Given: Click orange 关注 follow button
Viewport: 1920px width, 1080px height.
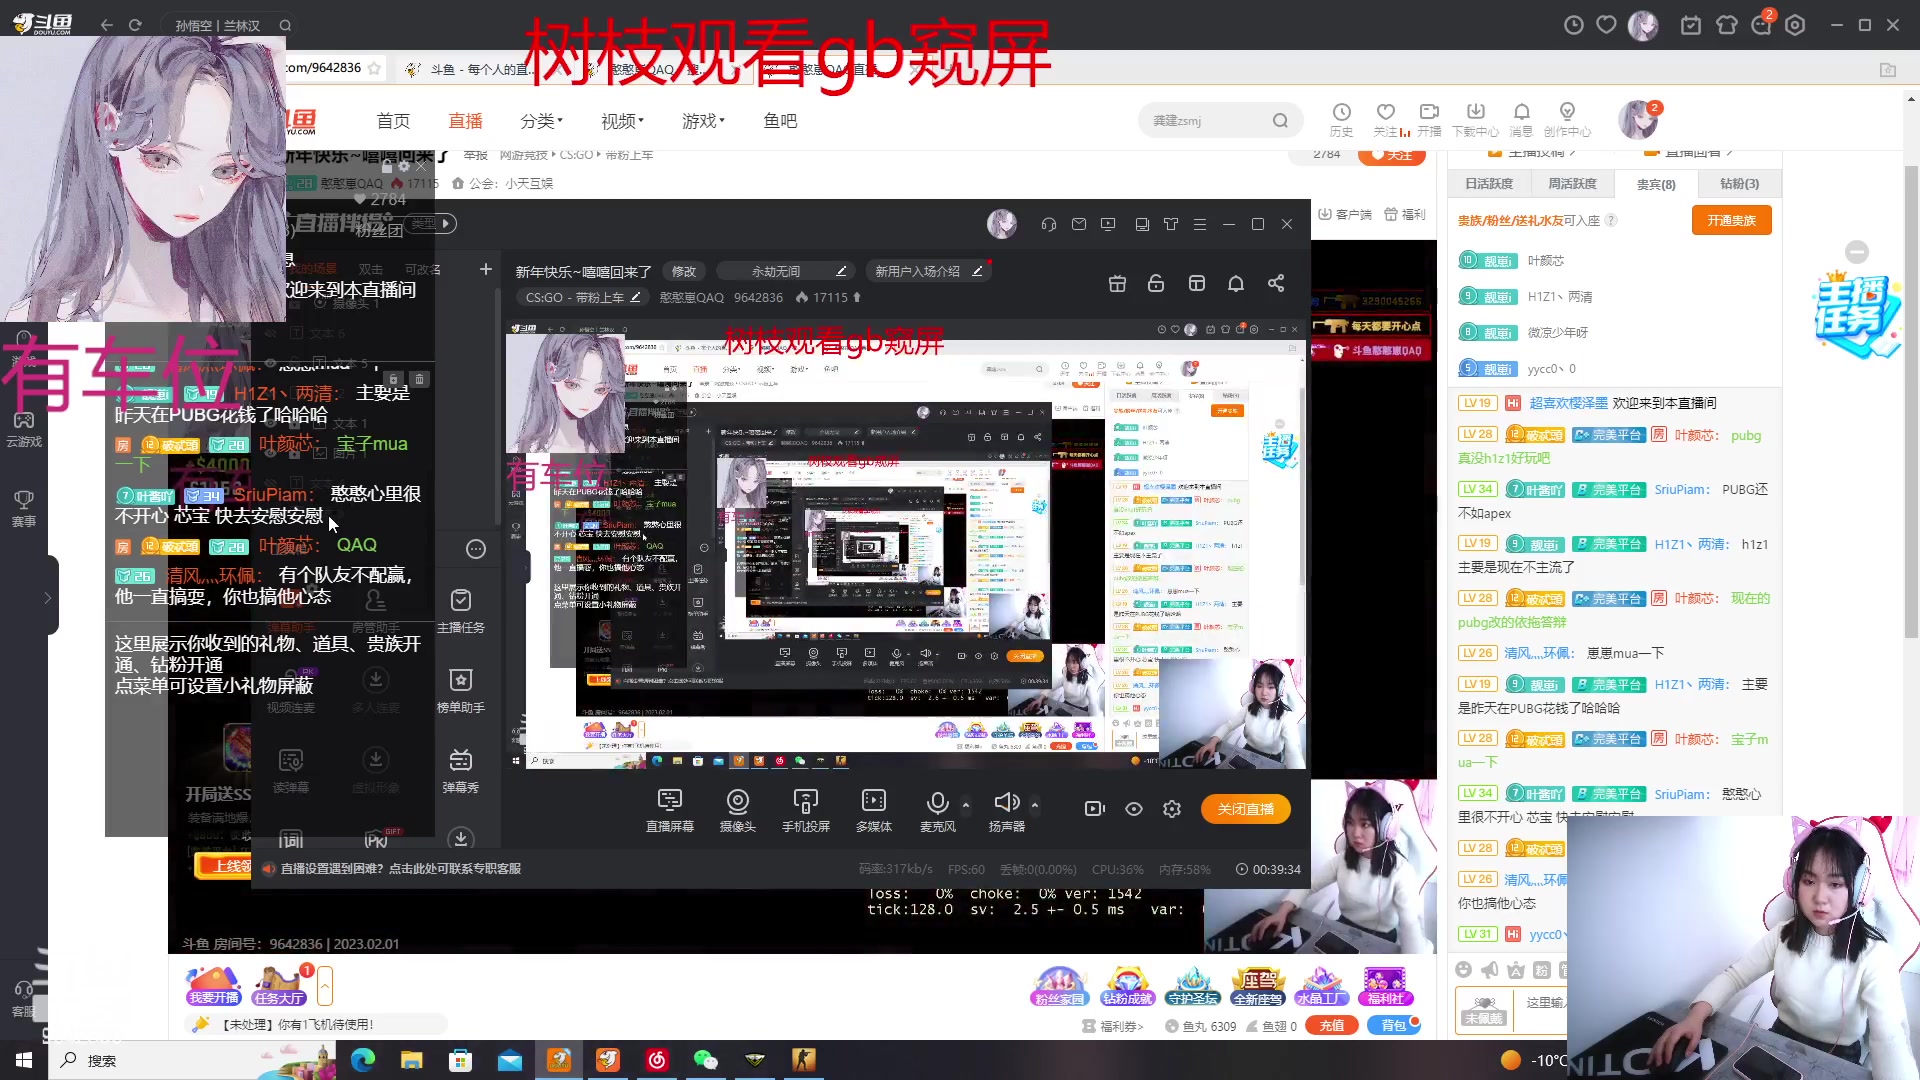Looking at the screenshot, I should (x=1391, y=155).
